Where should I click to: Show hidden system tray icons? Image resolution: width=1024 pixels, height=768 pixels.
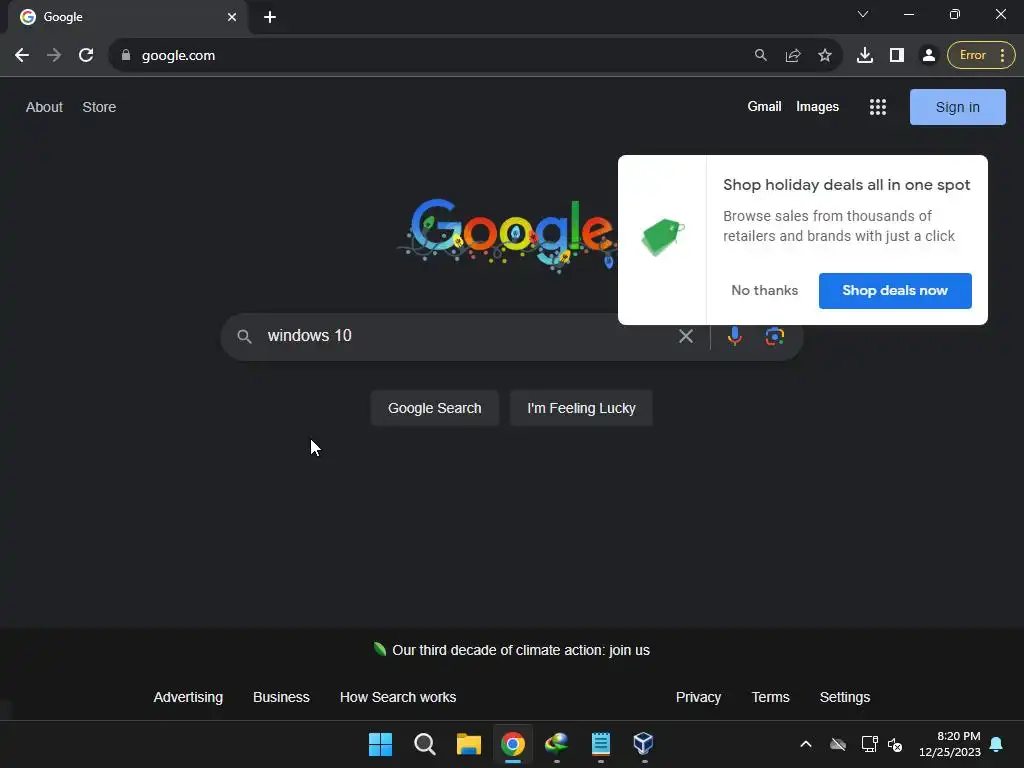pyautogui.click(x=806, y=744)
